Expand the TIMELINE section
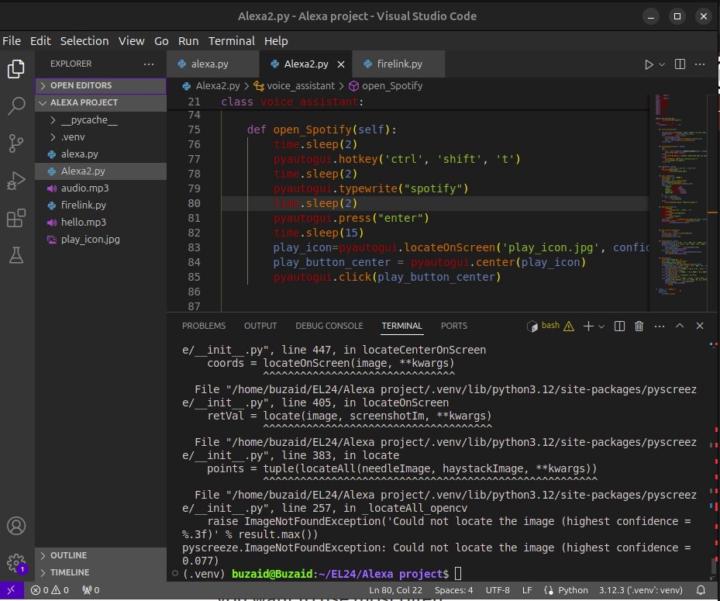The image size is (720, 601). pos(69,572)
